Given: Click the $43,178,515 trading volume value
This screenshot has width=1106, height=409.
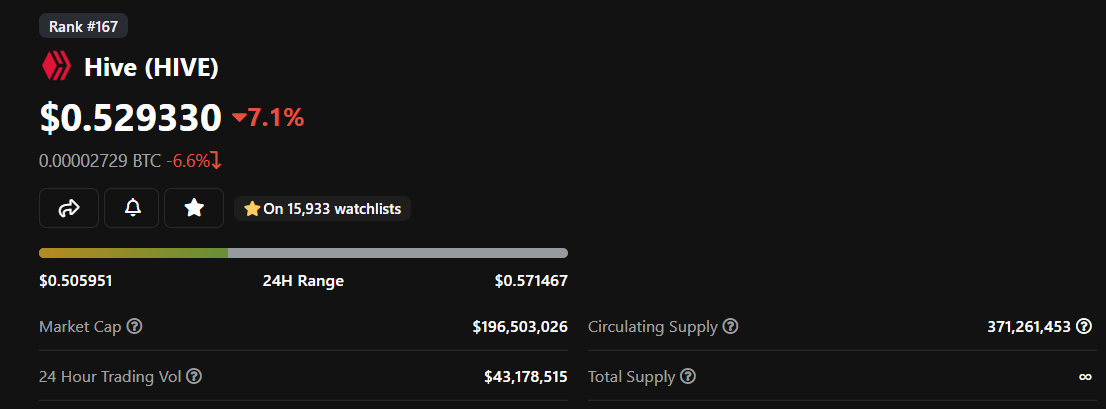Looking at the screenshot, I should [x=525, y=376].
